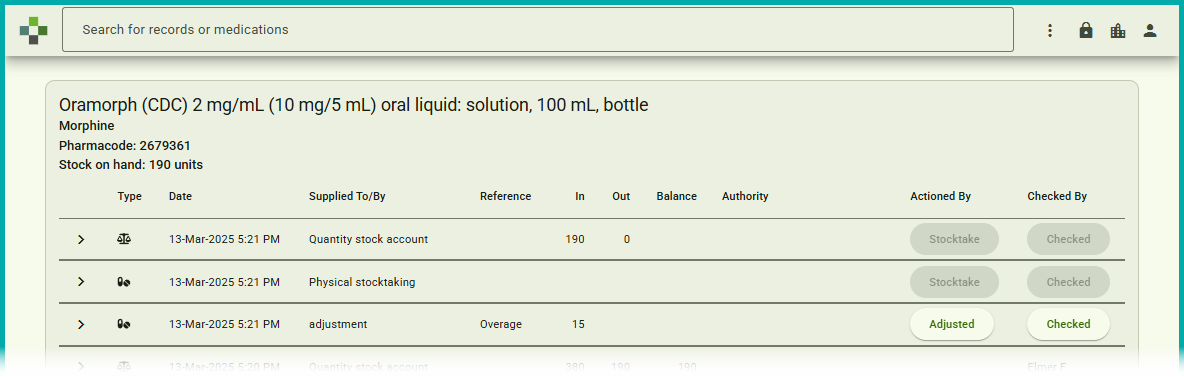Click the Balance column header
The image size is (1184, 377).
tap(677, 196)
